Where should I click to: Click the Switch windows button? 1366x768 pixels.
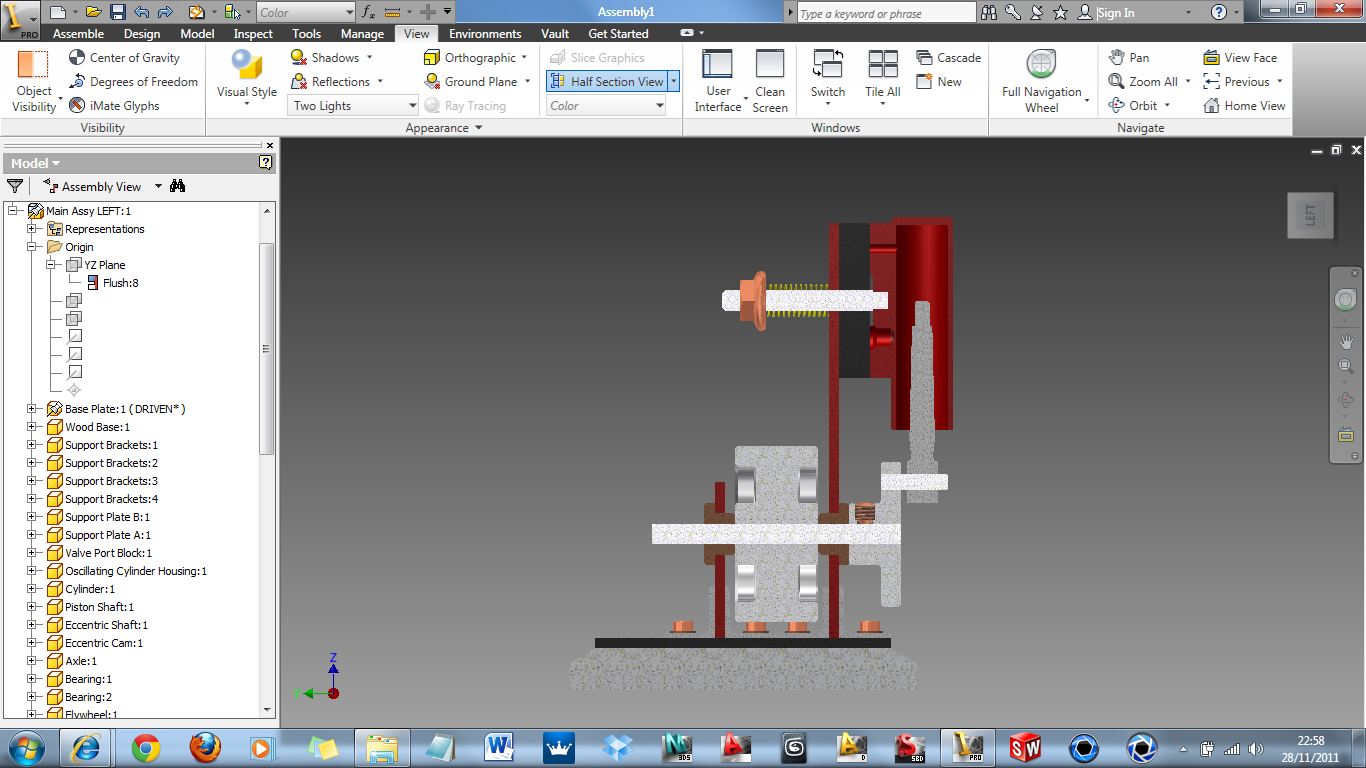[828, 78]
